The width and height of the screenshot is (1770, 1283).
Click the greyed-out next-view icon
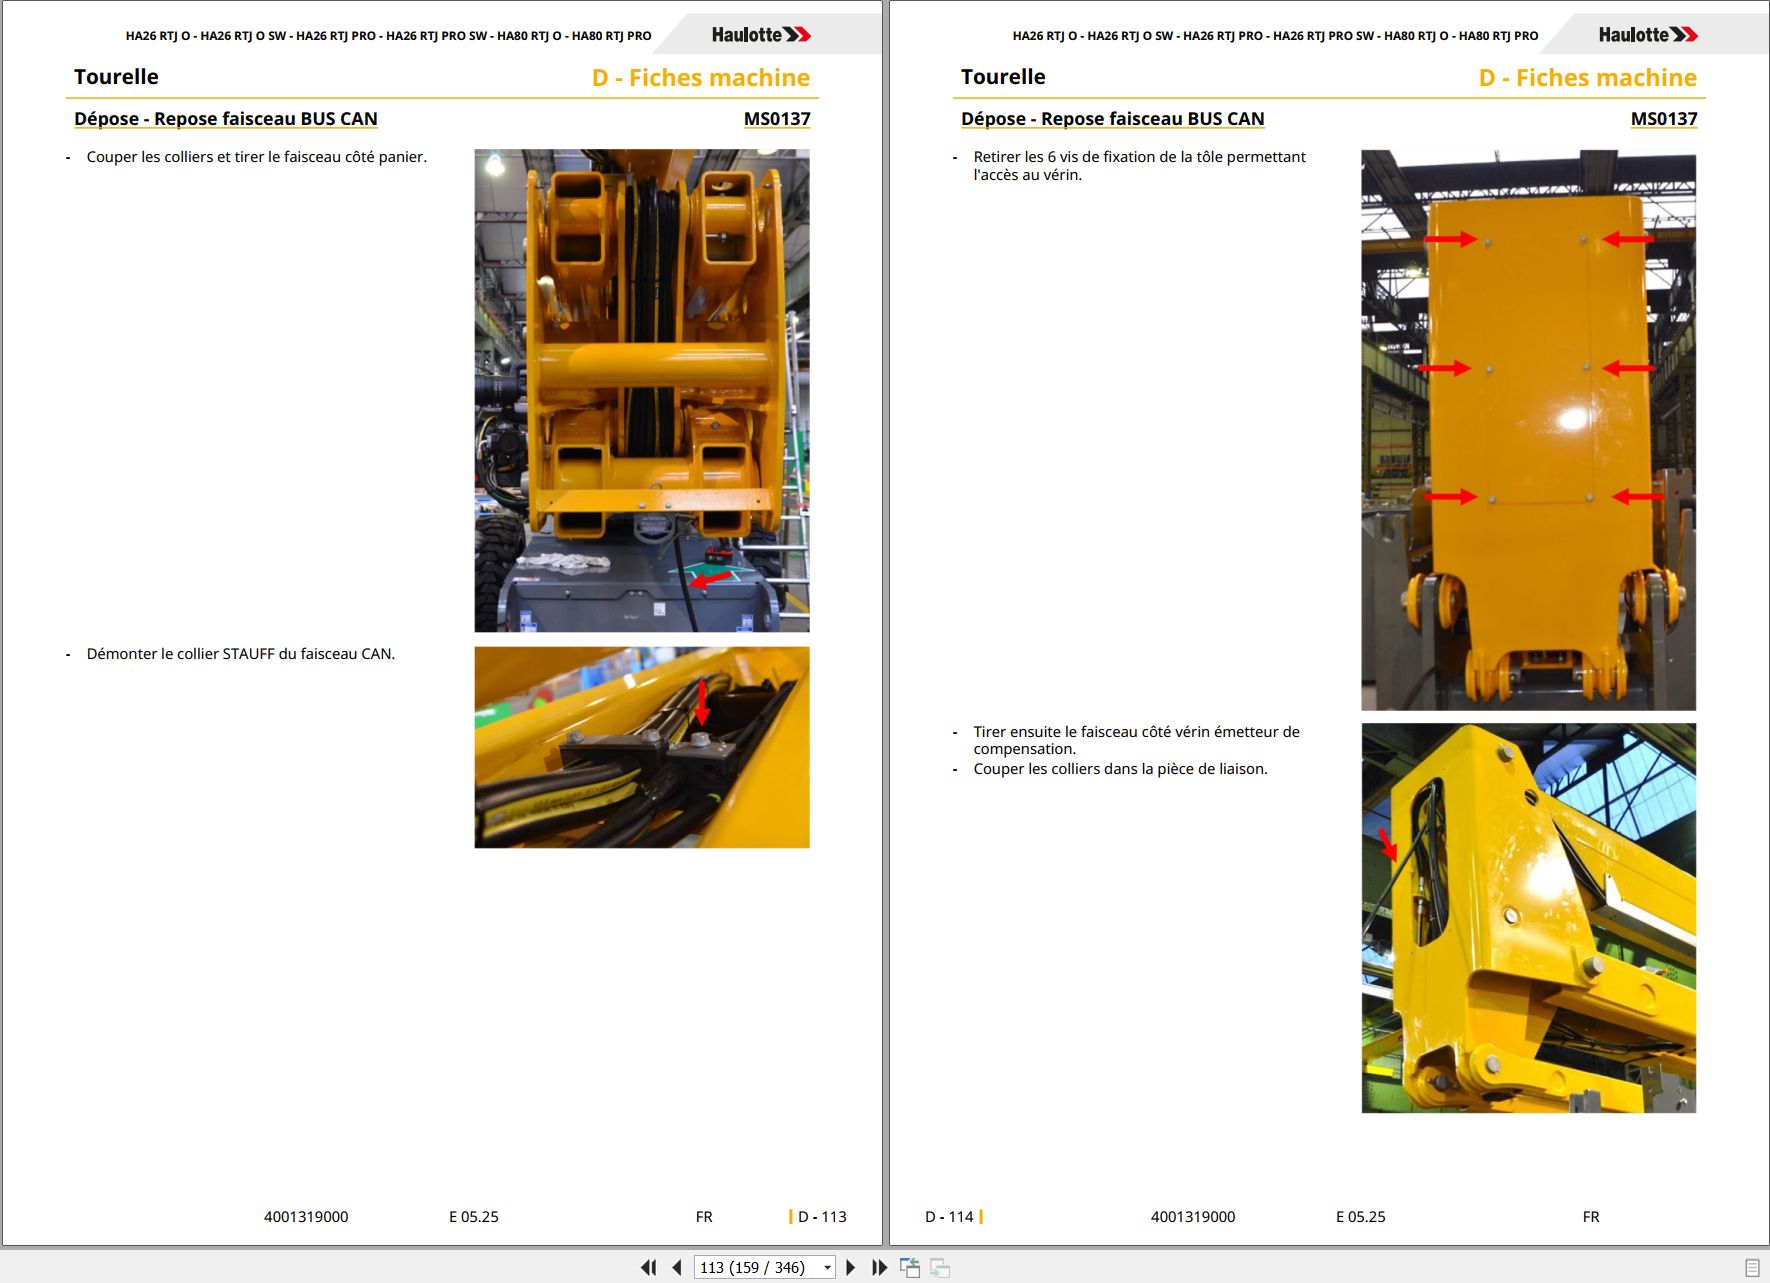pyautogui.click(x=940, y=1267)
